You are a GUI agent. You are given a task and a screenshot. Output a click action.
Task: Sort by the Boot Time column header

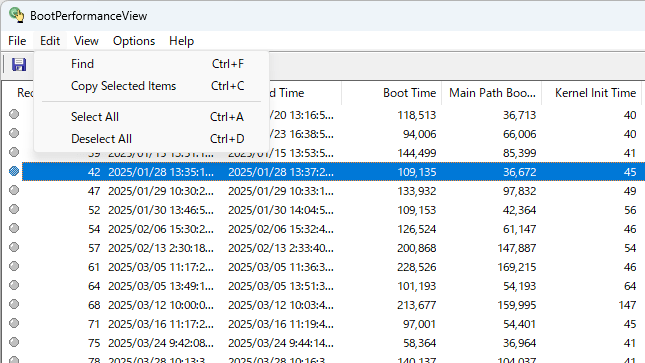coord(391,93)
